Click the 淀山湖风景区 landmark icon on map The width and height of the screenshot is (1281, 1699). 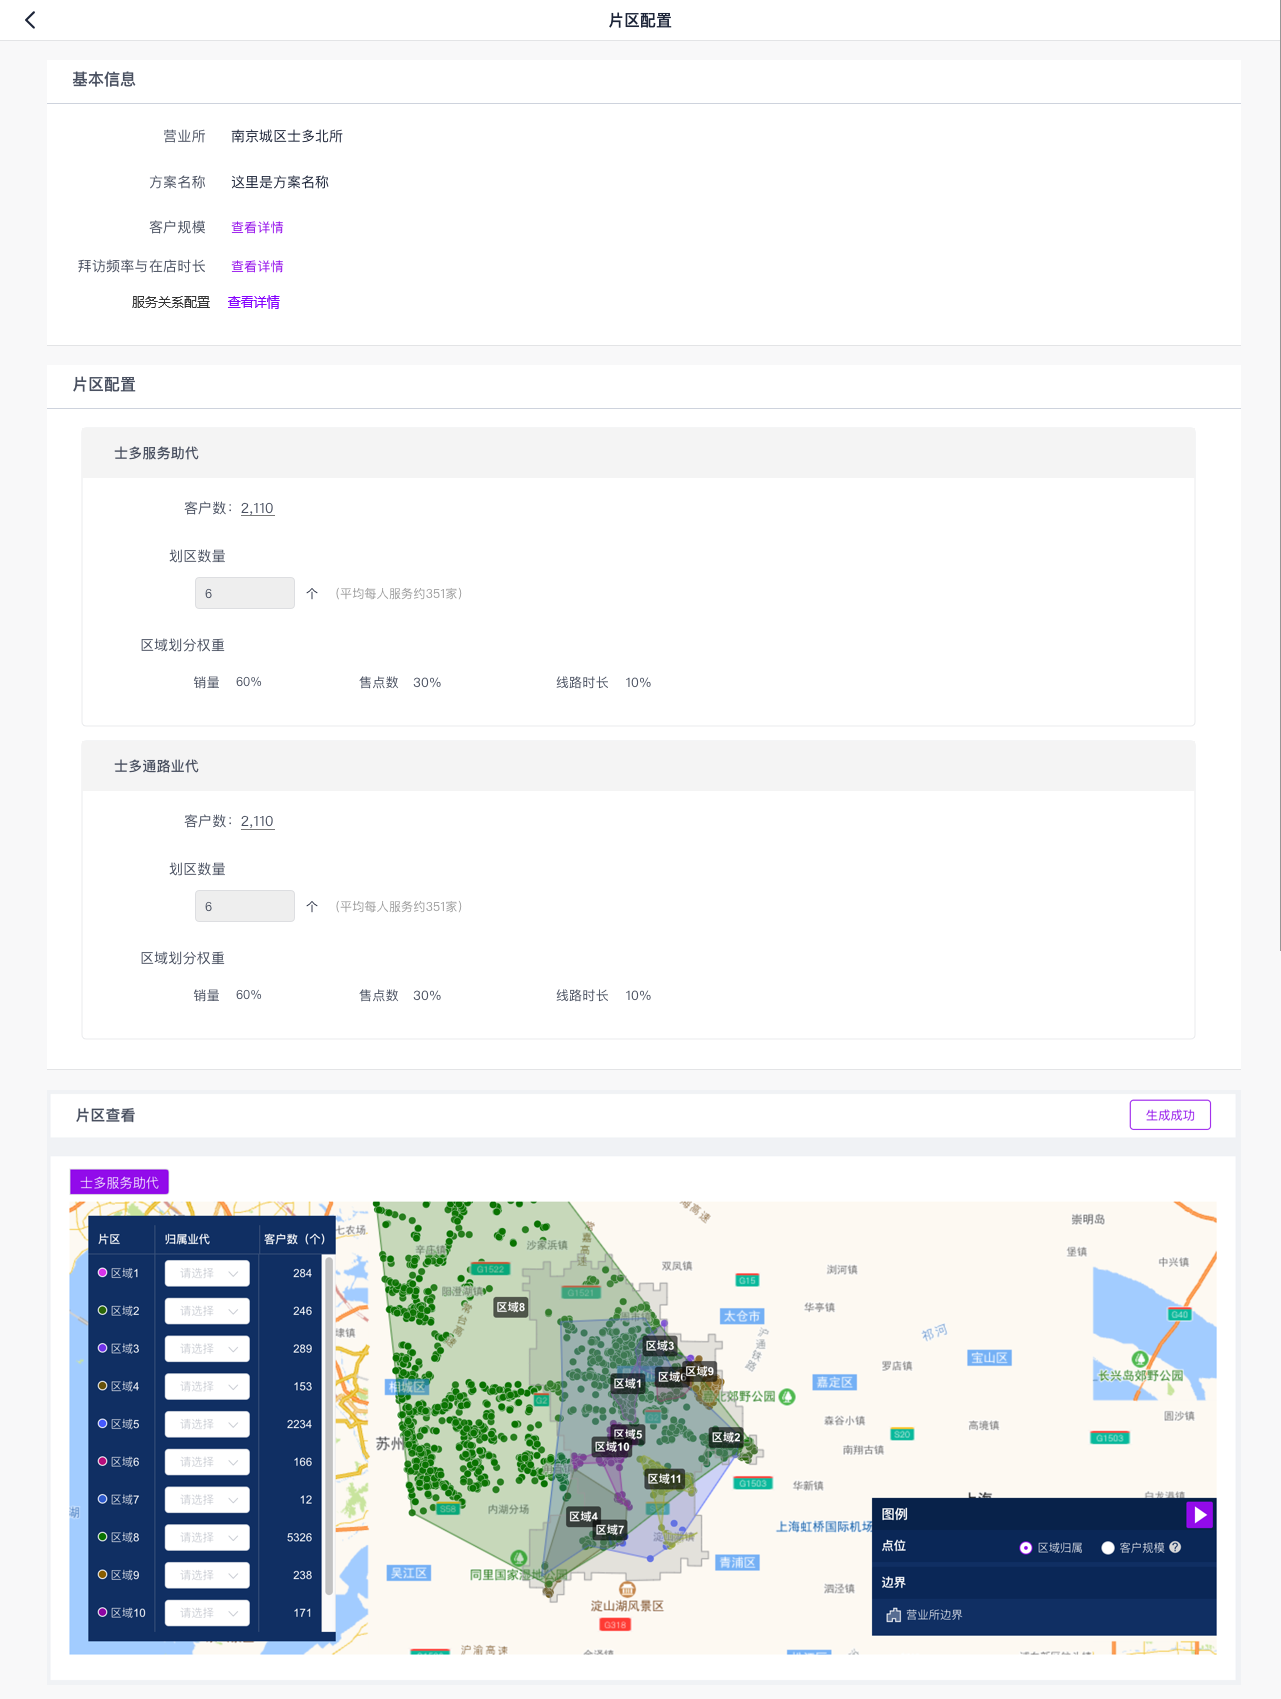(x=627, y=1589)
